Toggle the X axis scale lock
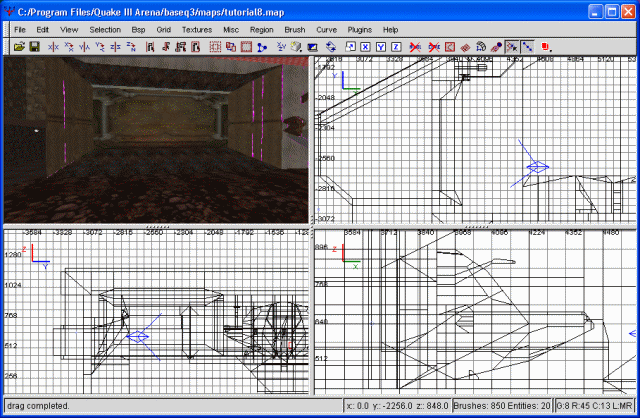The height and width of the screenshot is (418, 640). click(x=365, y=47)
